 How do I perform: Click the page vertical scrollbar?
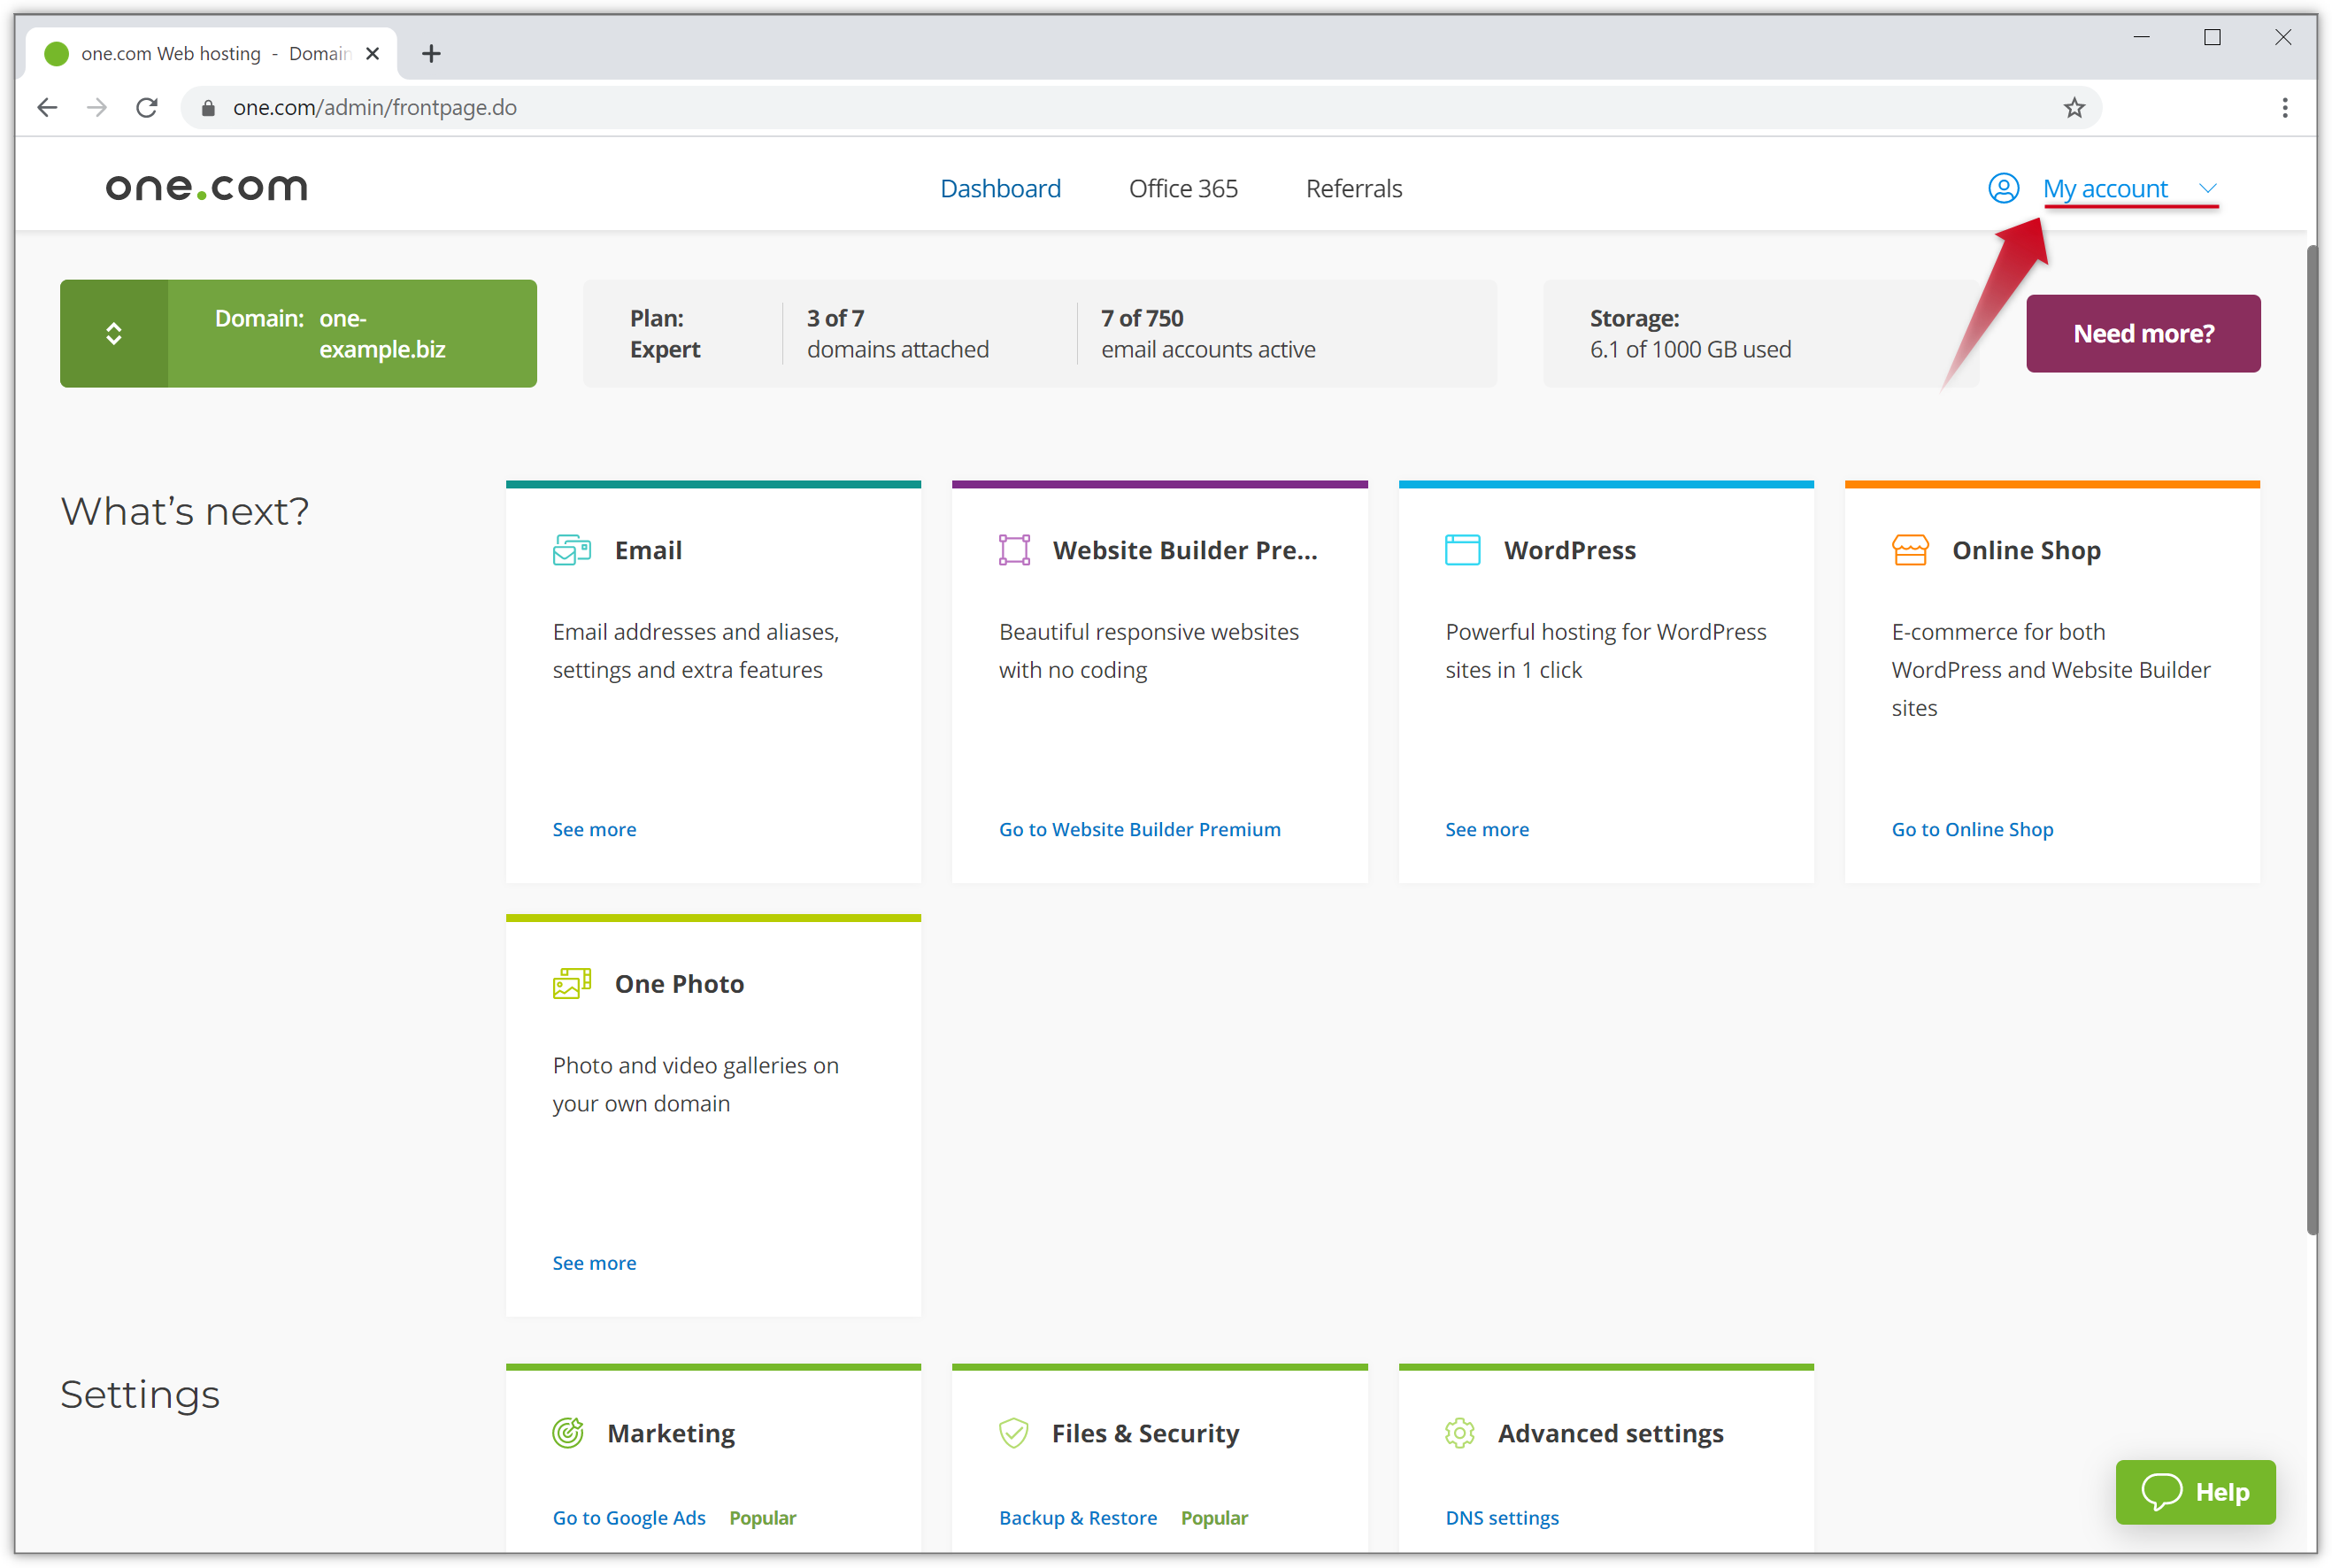[2311, 740]
